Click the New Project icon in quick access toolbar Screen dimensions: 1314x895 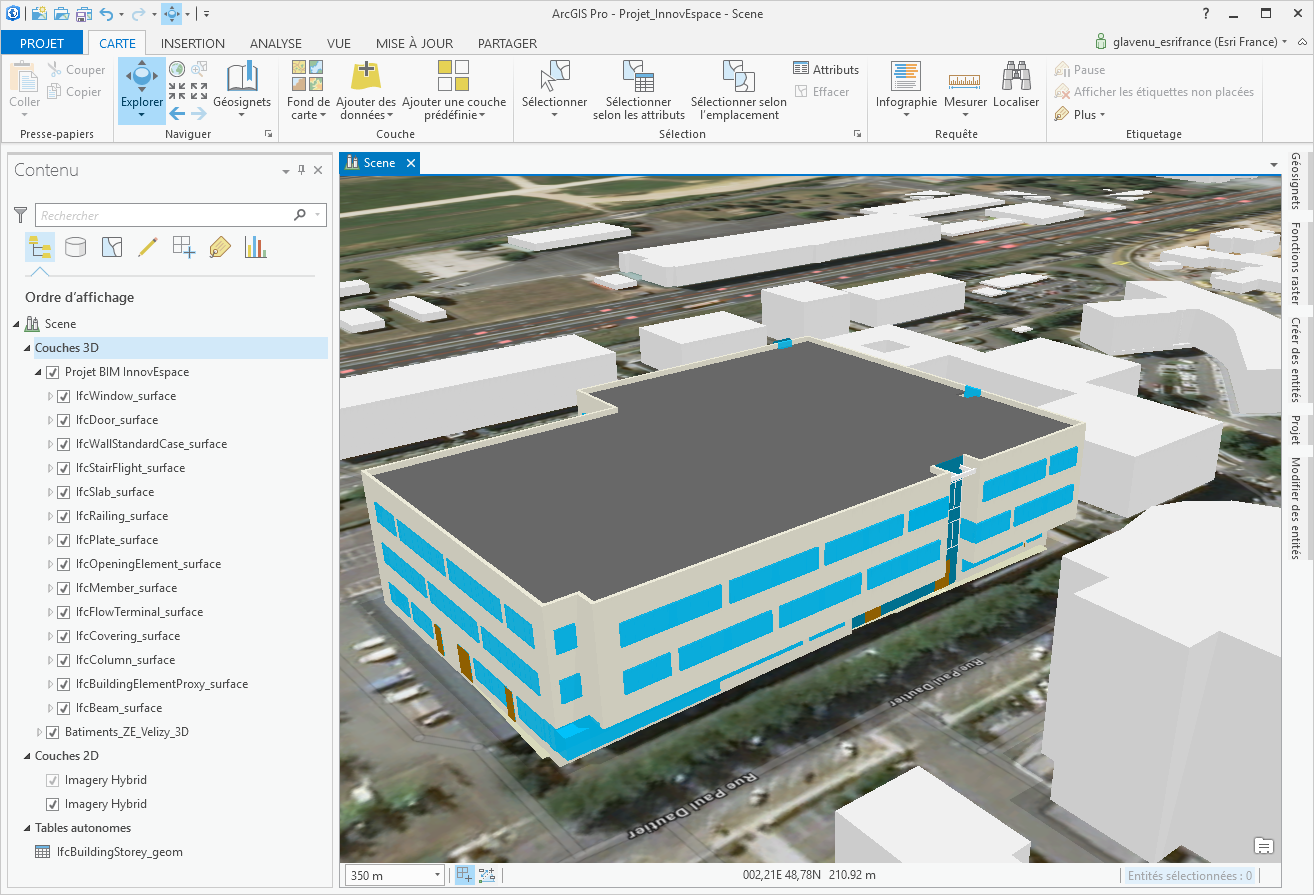(38, 14)
